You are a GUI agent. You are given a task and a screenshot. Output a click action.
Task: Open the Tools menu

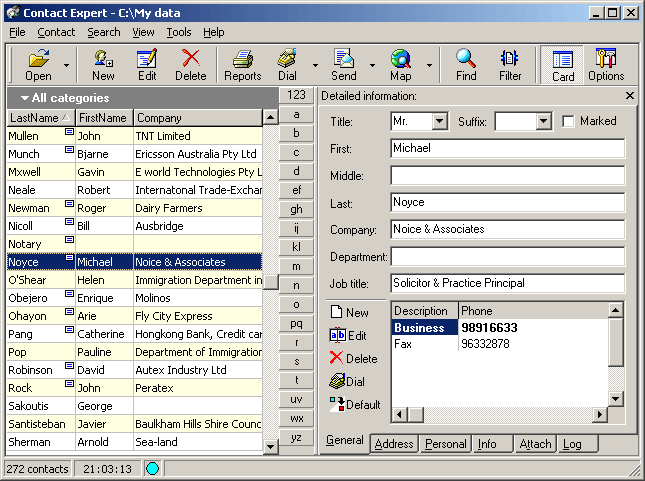click(x=179, y=32)
